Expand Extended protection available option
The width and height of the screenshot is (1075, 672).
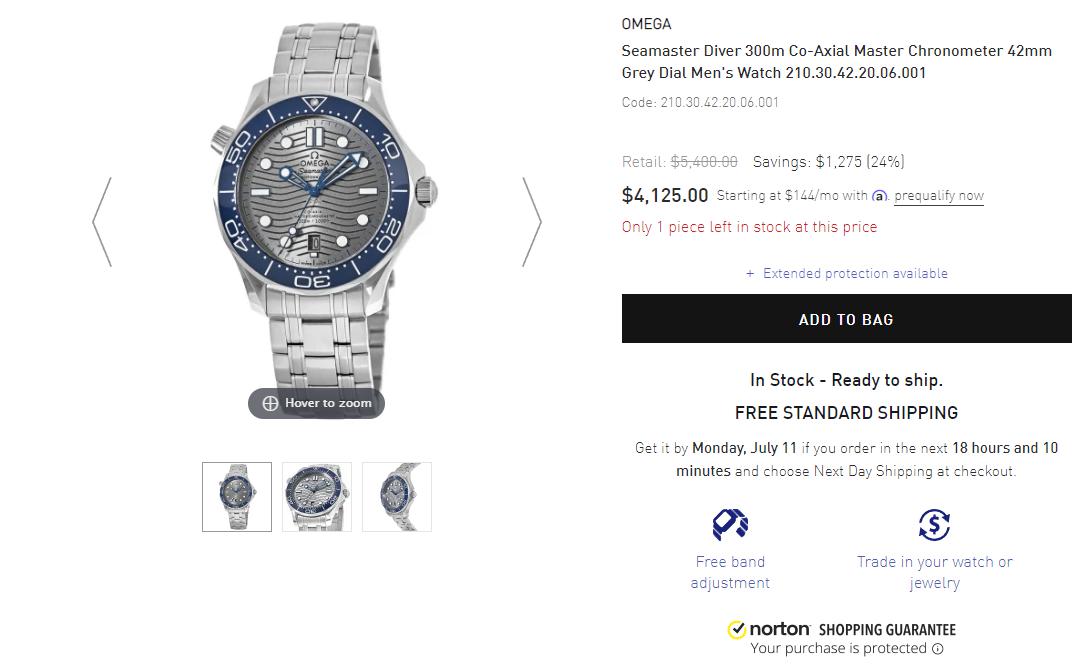coord(847,273)
